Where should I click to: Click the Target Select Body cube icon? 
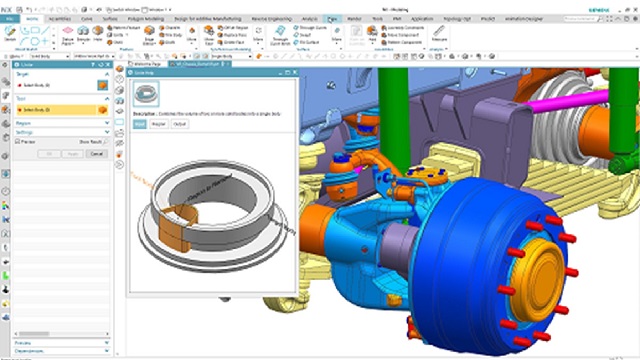point(102,85)
